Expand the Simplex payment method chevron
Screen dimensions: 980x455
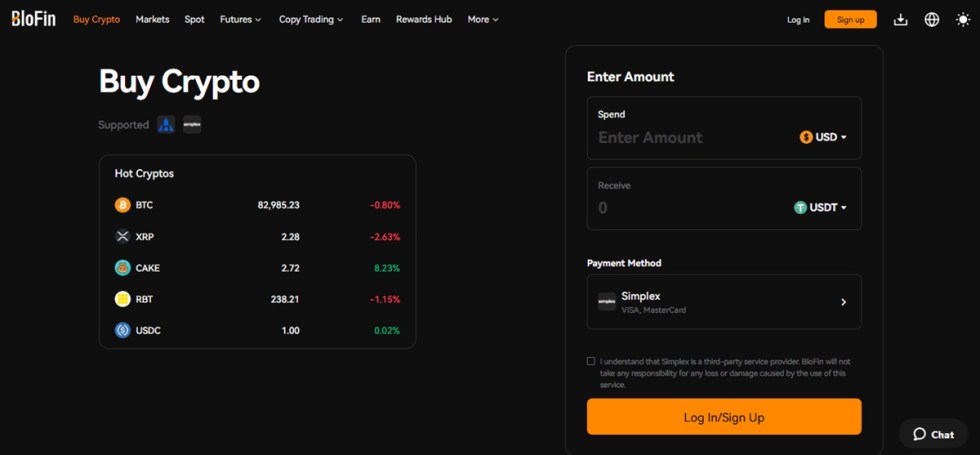pyautogui.click(x=843, y=302)
